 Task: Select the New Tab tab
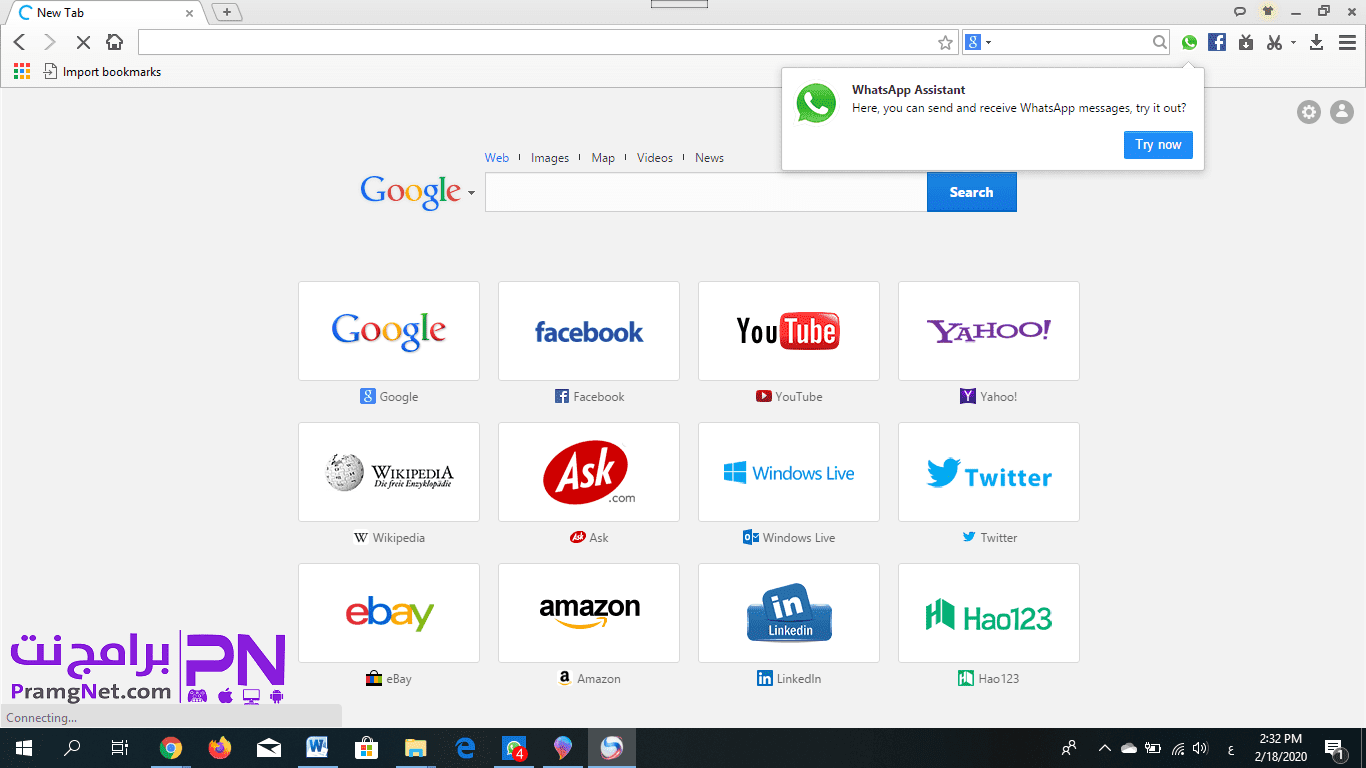tap(106, 13)
